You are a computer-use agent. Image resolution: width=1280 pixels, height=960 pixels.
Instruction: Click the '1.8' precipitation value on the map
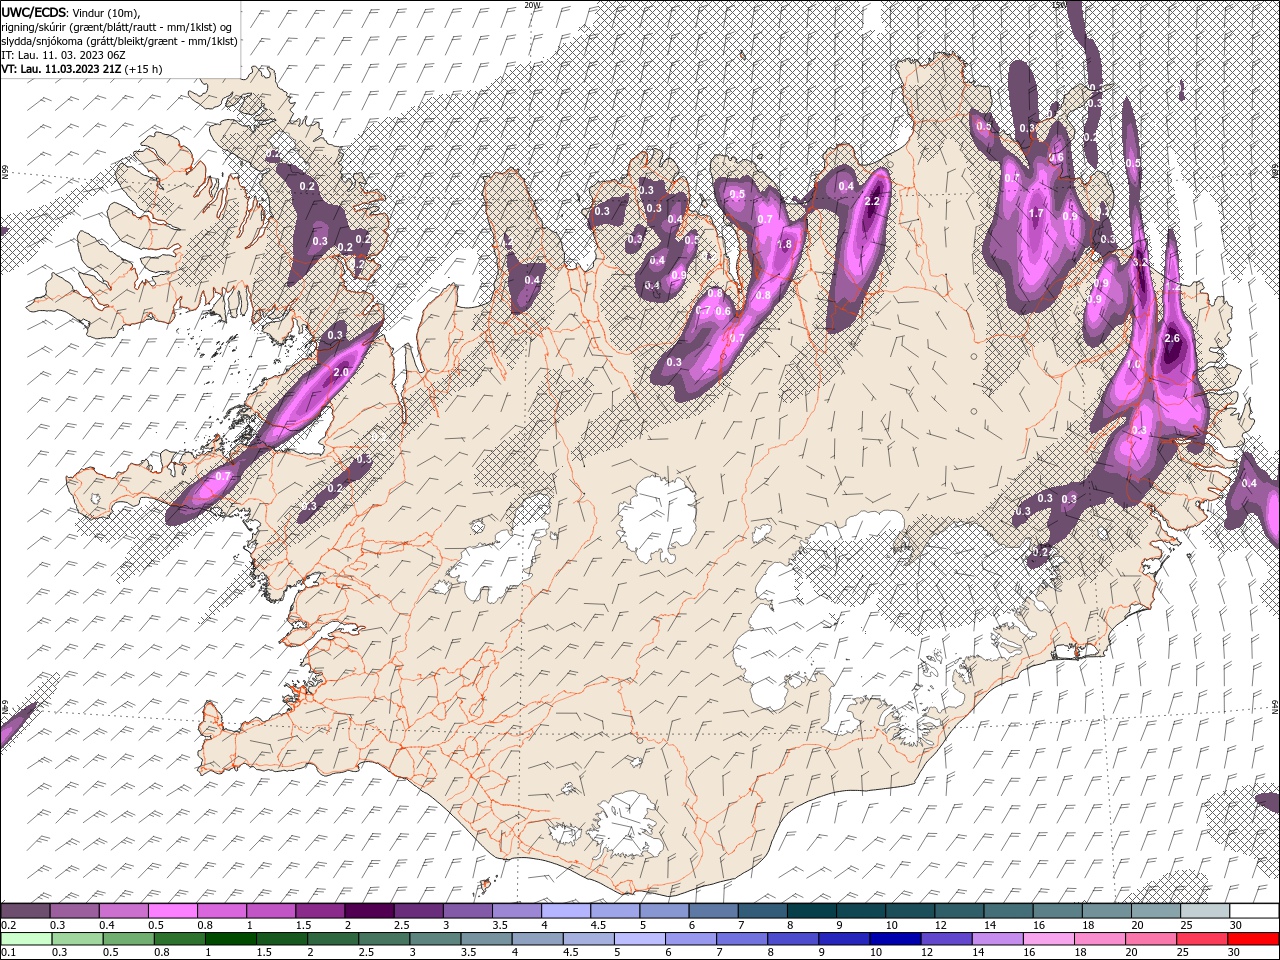pos(784,244)
